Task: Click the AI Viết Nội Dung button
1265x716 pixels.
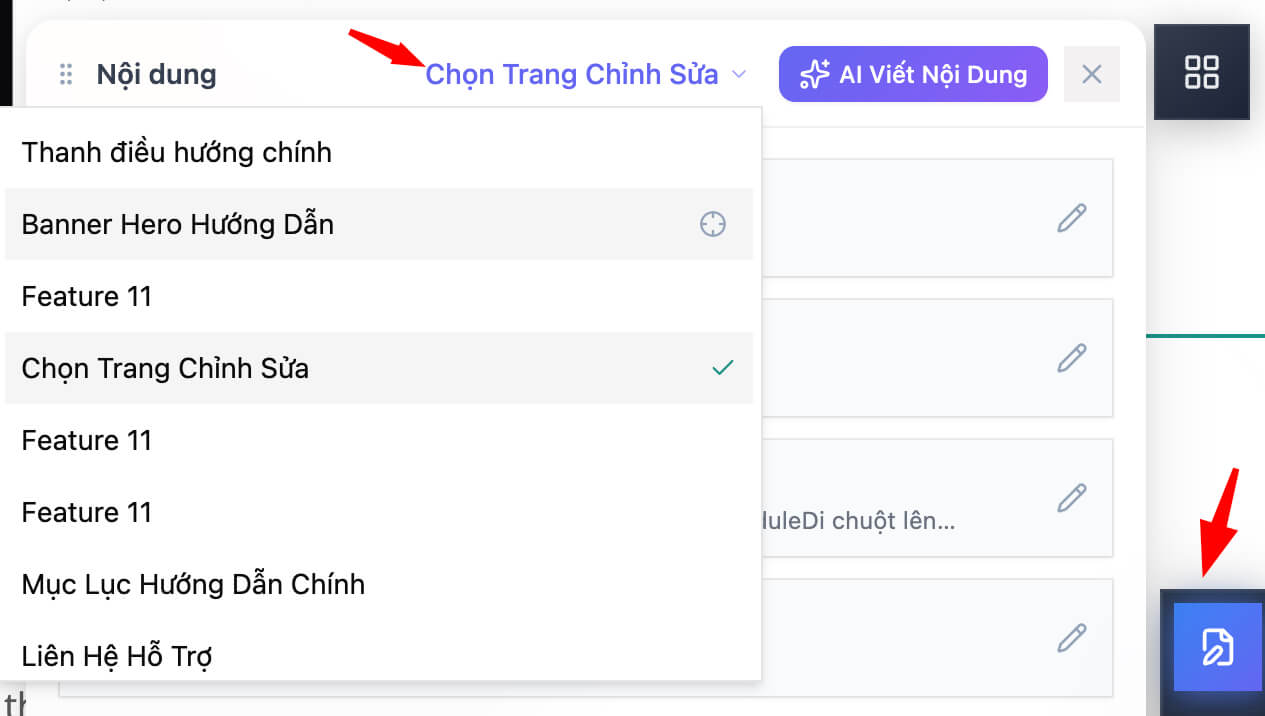Action: (913, 74)
